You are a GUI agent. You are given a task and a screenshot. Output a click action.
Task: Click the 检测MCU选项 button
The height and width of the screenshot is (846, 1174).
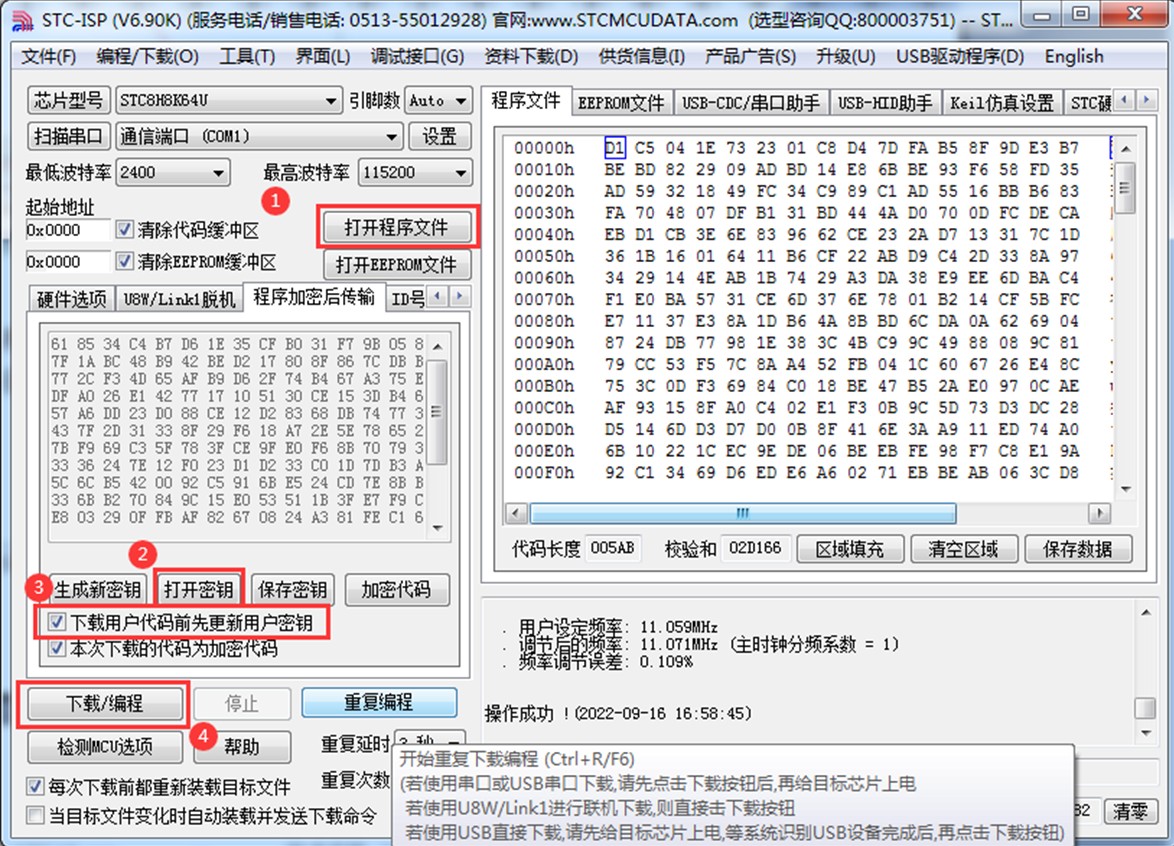[x=105, y=746]
